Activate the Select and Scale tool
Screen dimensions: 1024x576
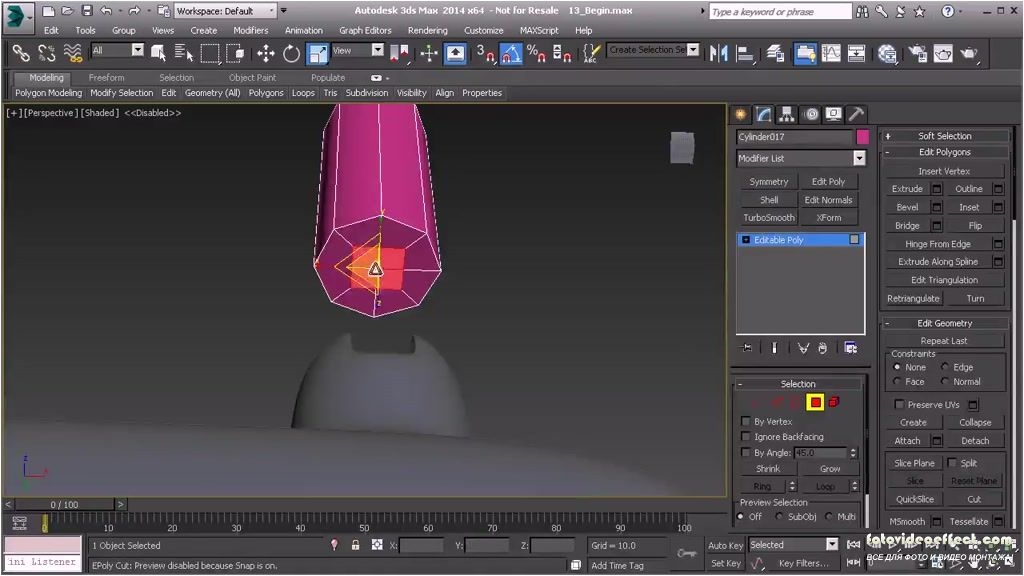pos(317,54)
